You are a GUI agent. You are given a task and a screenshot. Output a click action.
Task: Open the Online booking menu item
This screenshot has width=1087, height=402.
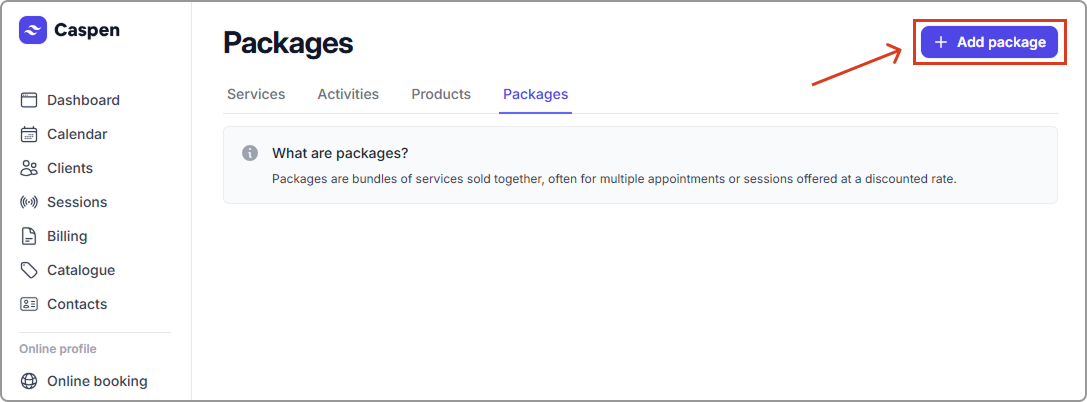coord(97,381)
